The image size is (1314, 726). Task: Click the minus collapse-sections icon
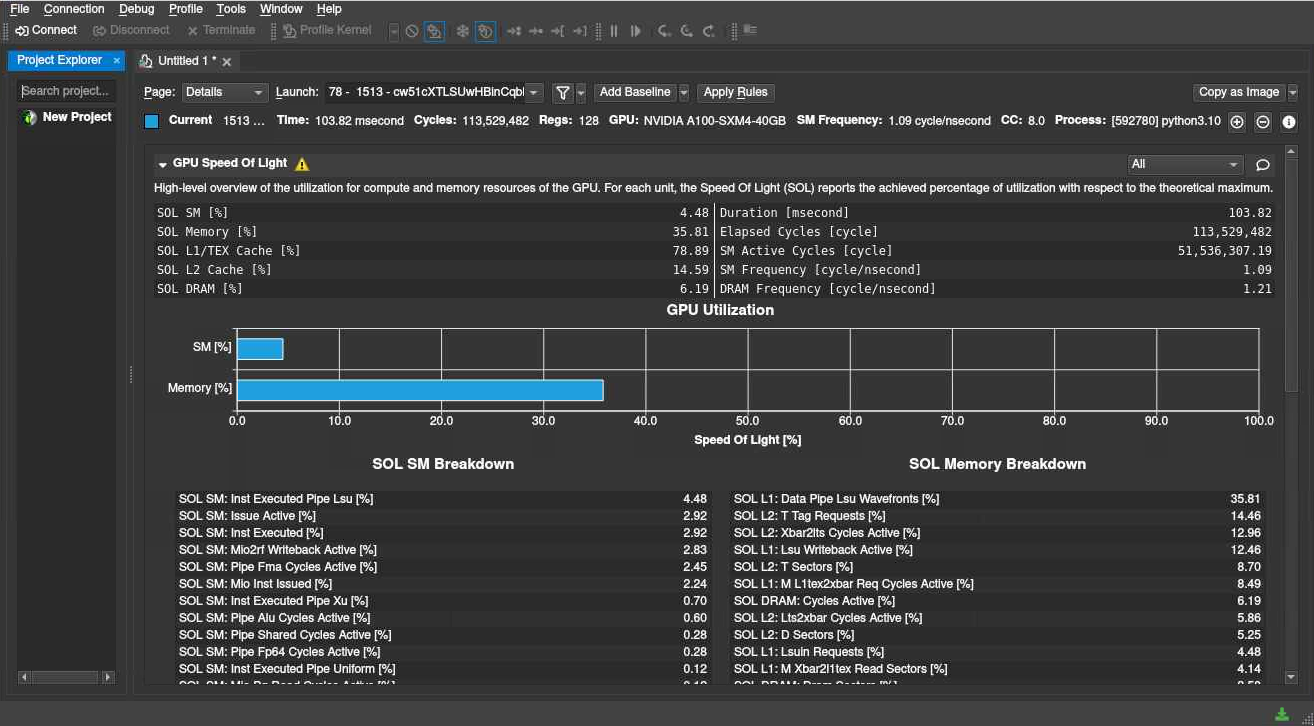click(1263, 122)
